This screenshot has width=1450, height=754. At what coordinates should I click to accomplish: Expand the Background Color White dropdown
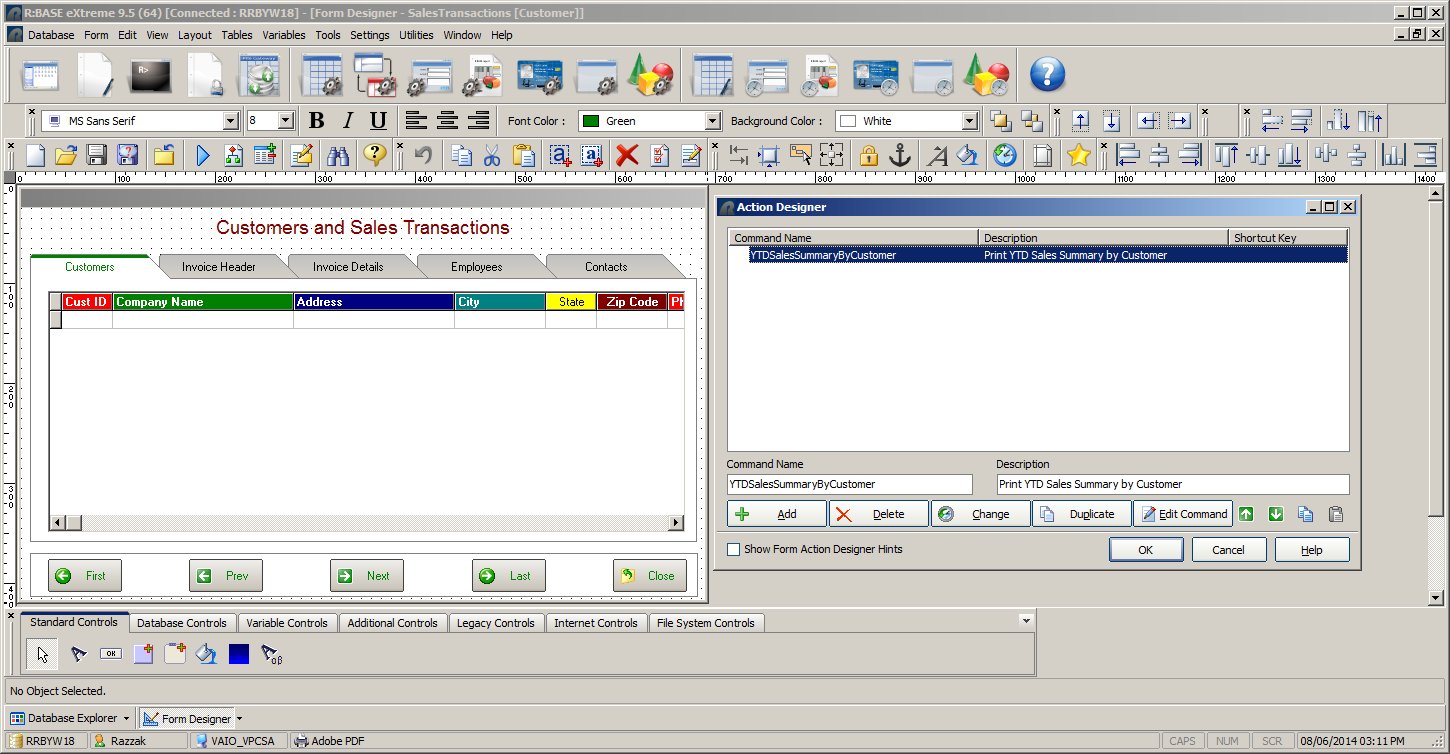point(968,121)
